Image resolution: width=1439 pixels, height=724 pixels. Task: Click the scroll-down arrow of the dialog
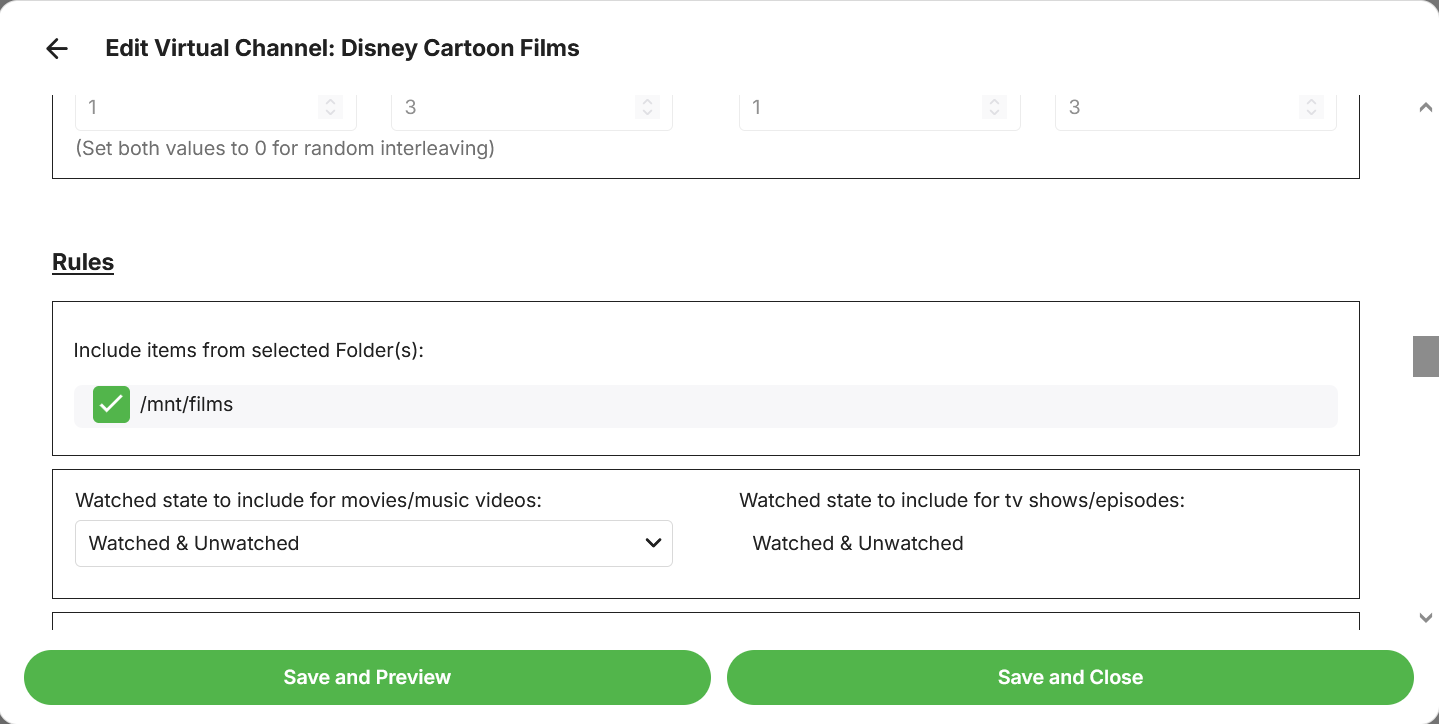pos(1426,618)
